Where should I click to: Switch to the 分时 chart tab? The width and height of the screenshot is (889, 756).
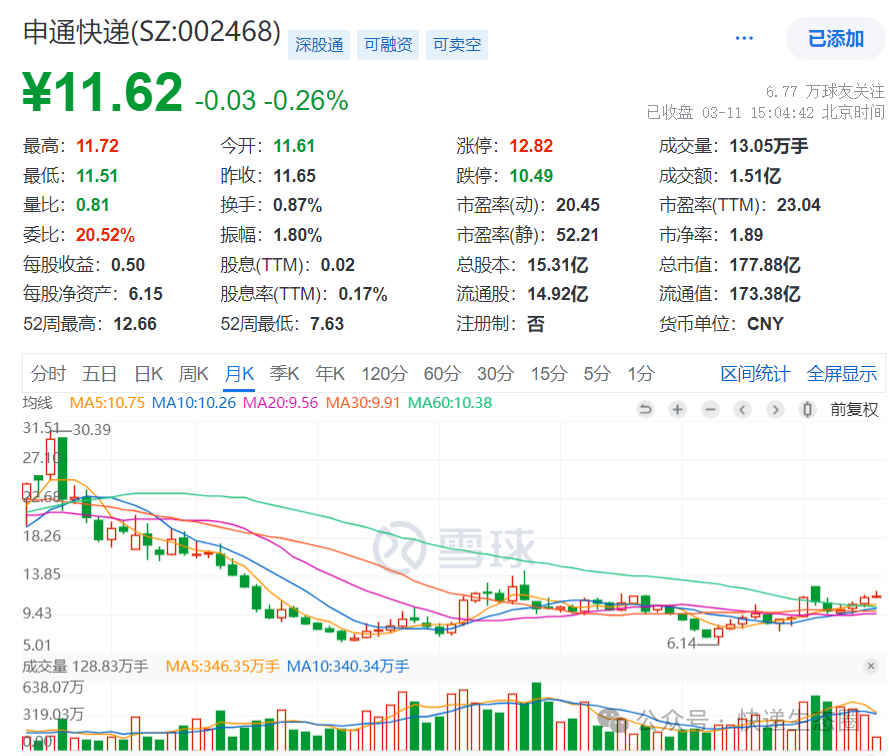coord(48,374)
